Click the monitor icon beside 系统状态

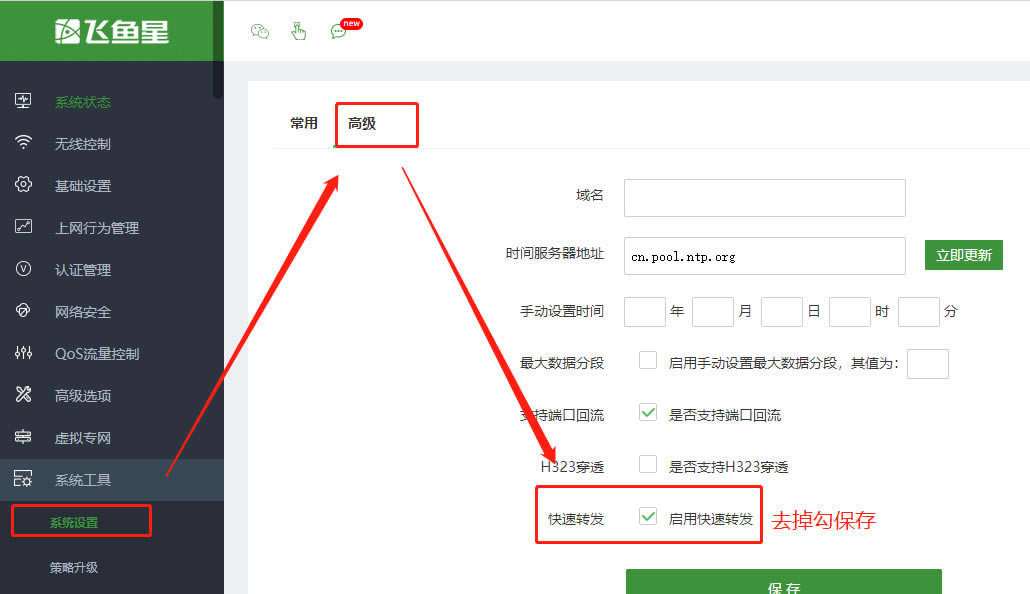[x=23, y=101]
